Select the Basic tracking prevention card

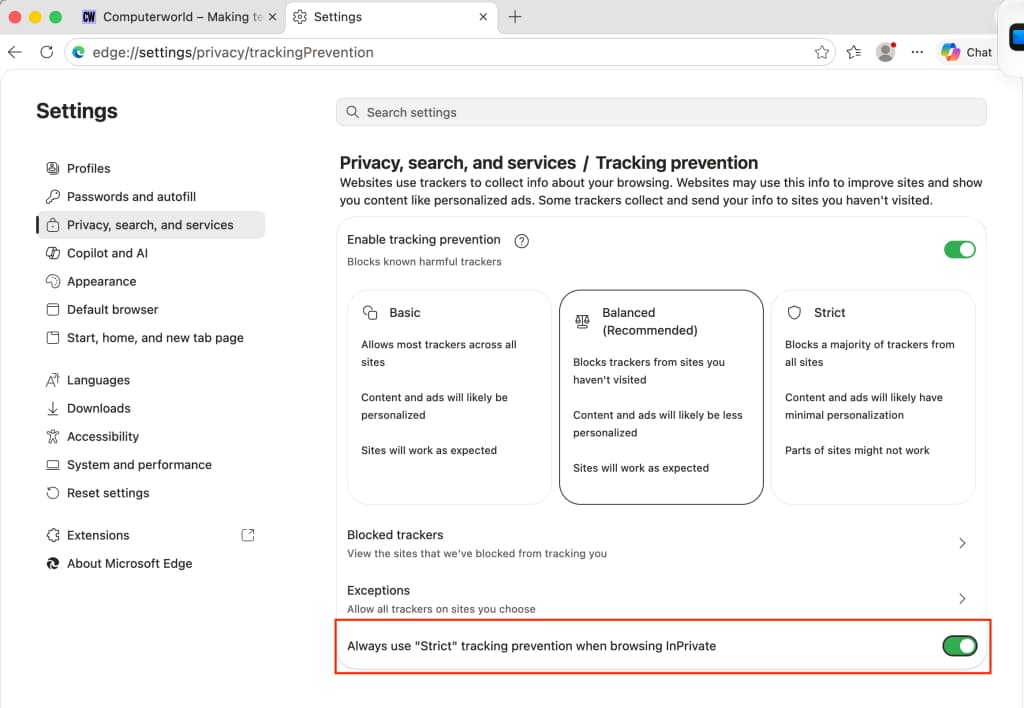[x=449, y=397]
